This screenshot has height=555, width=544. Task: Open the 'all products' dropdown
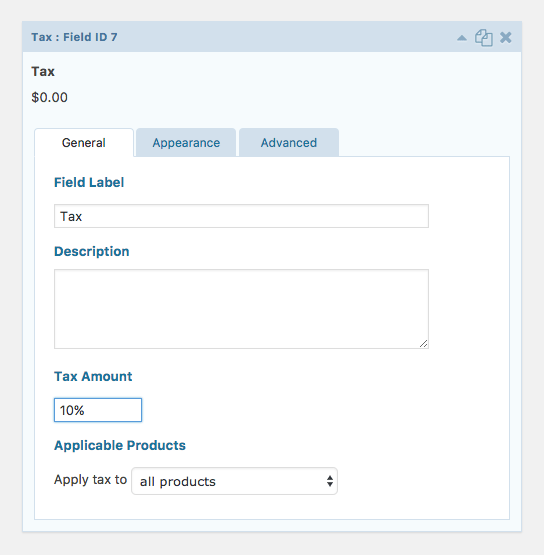point(234,481)
